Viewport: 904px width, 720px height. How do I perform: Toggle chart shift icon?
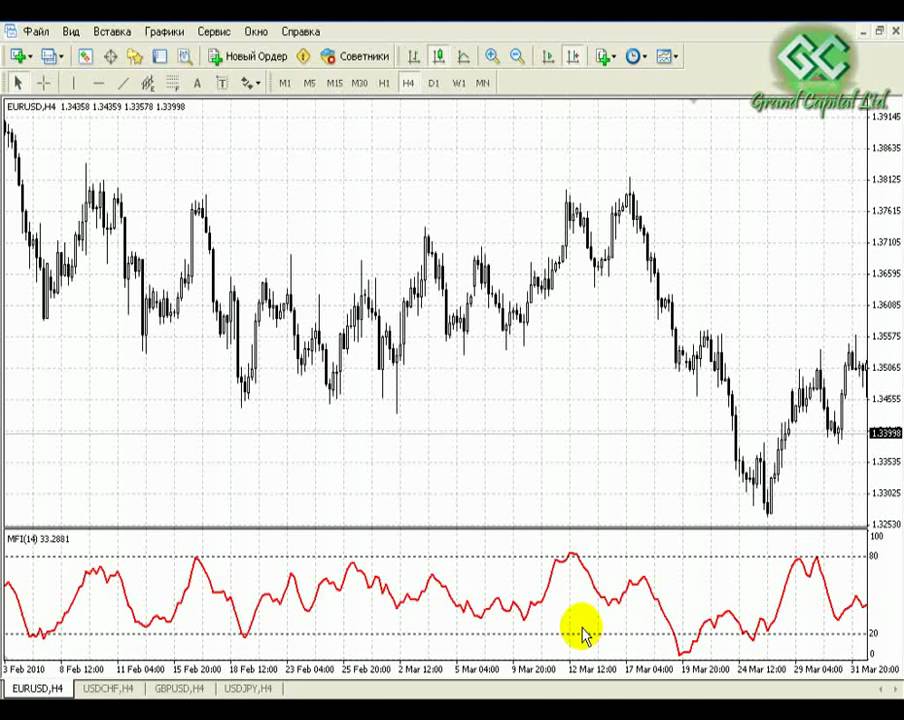click(x=573, y=56)
